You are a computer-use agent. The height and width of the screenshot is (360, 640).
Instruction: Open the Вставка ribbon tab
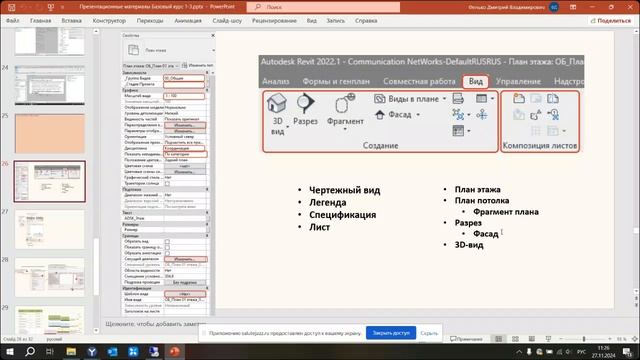[x=71, y=20]
